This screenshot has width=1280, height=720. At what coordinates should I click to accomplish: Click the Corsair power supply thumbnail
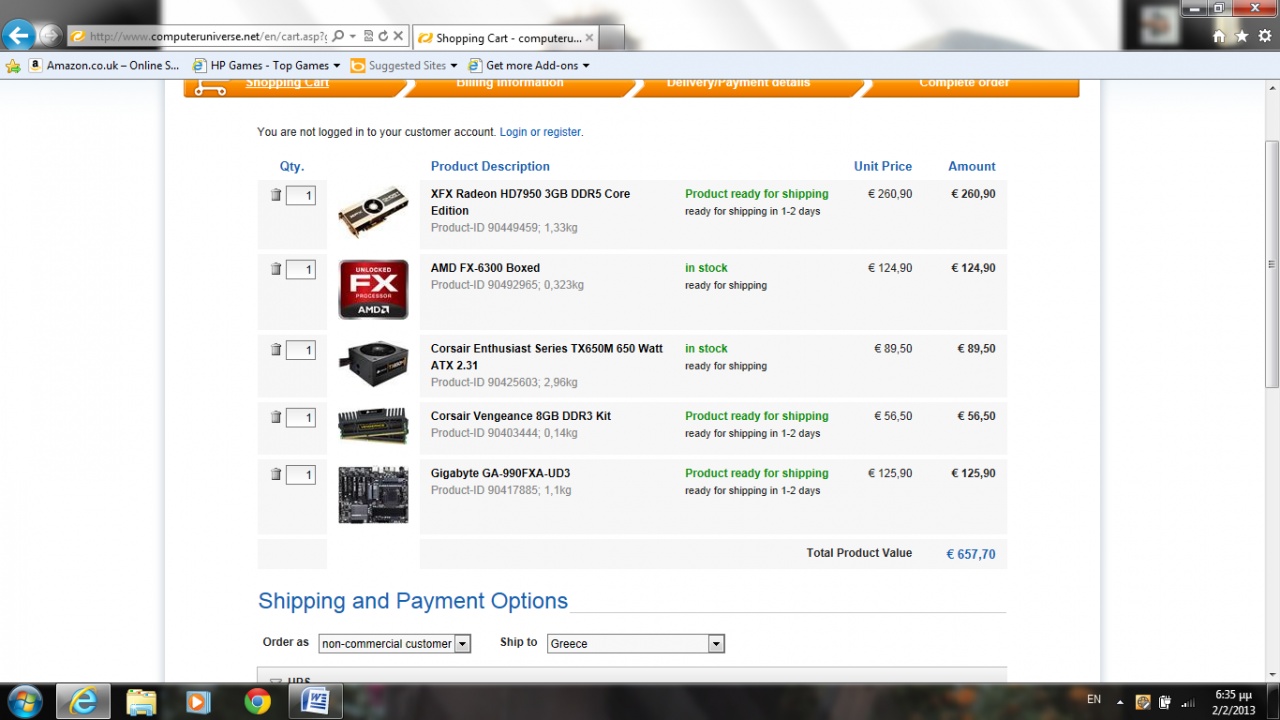pyautogui.click(x=373, y=365)
